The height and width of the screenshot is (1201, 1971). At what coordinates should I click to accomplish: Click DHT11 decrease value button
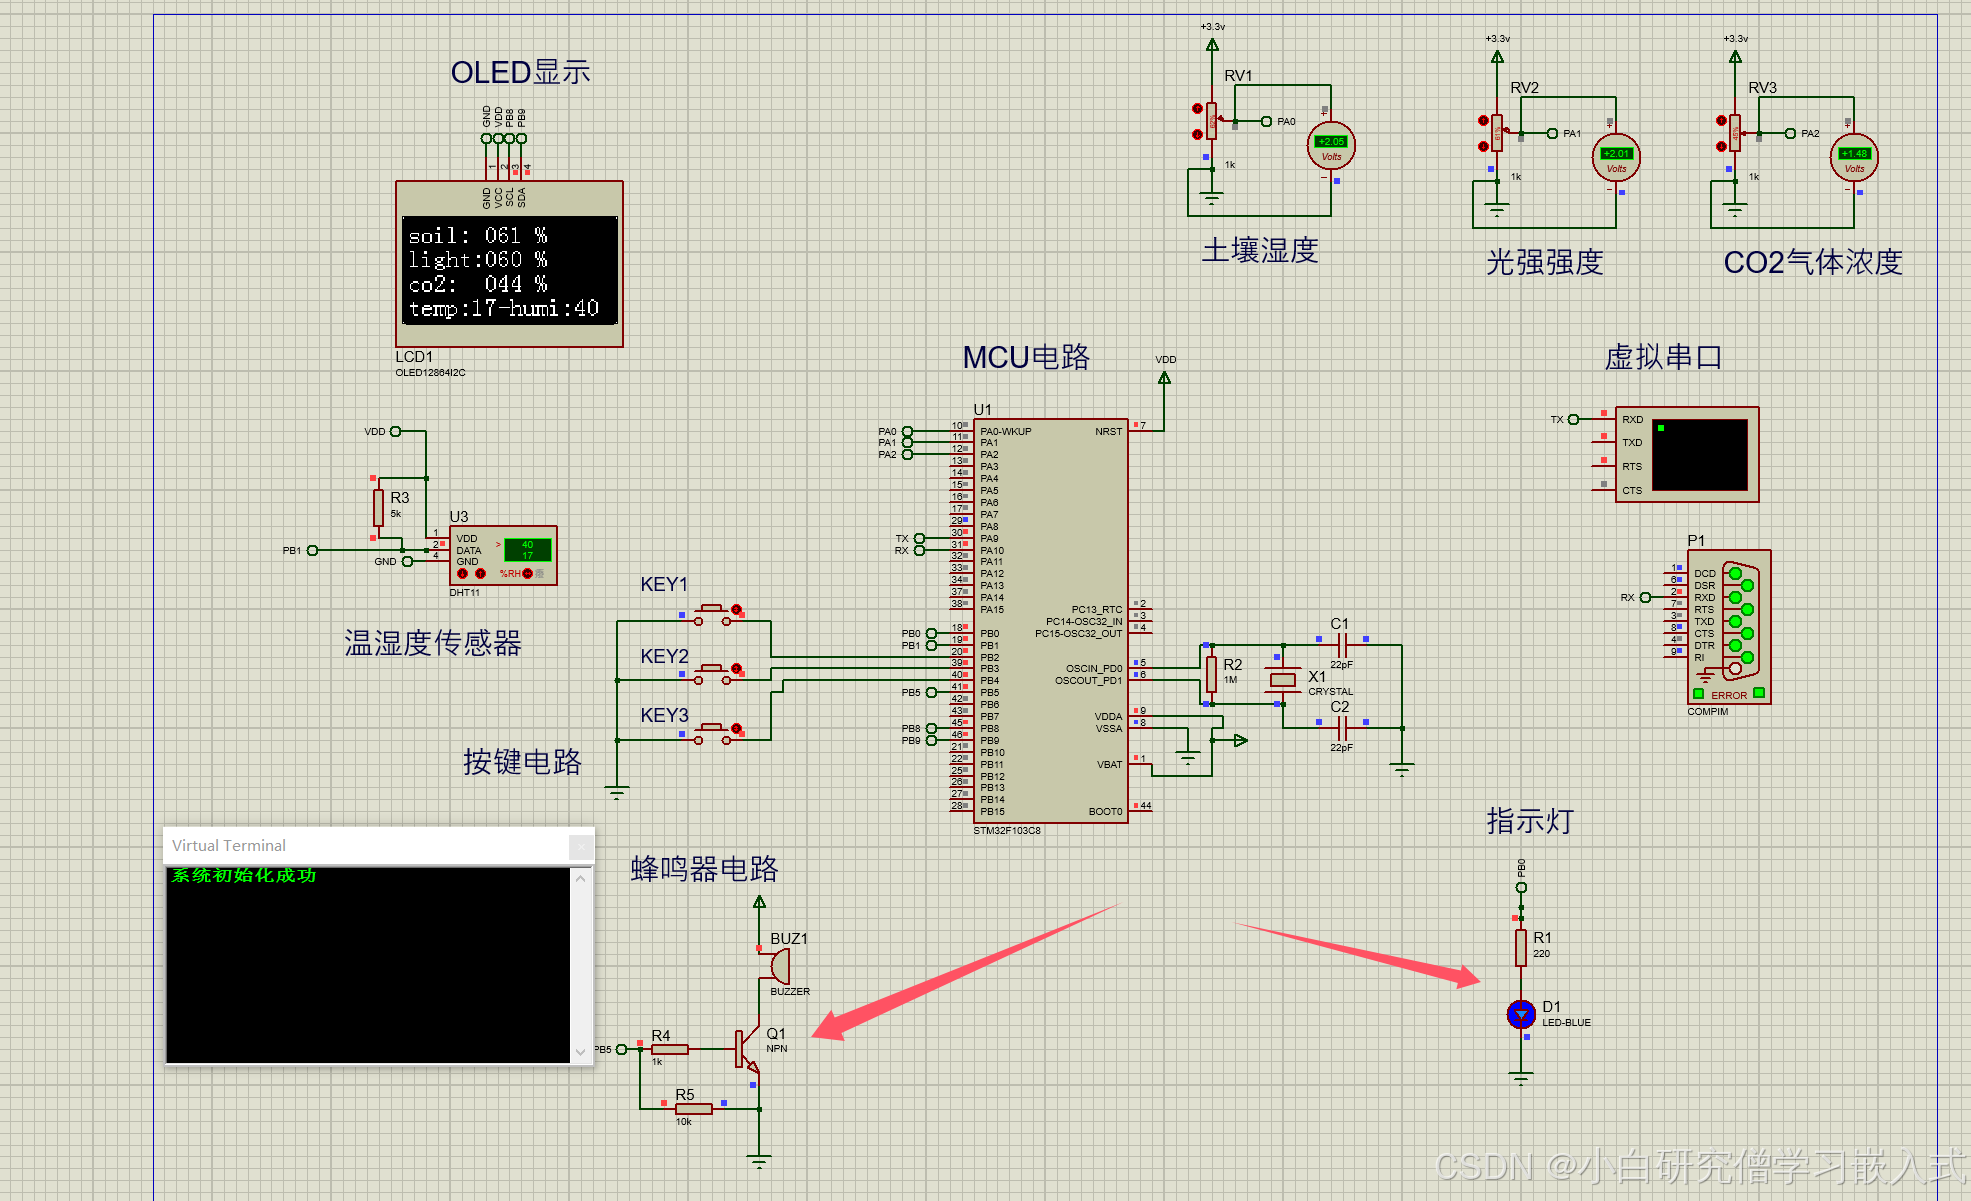tap(463, 573)
